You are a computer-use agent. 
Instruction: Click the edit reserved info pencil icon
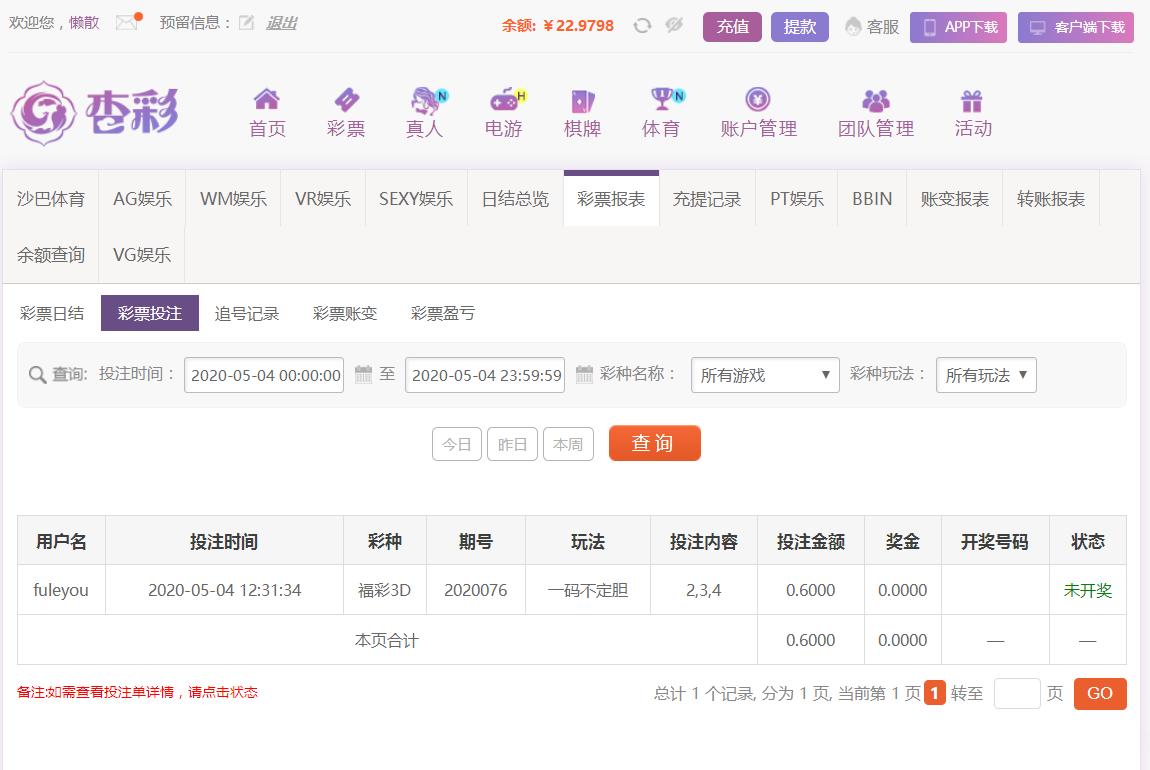tap(246, 23)
